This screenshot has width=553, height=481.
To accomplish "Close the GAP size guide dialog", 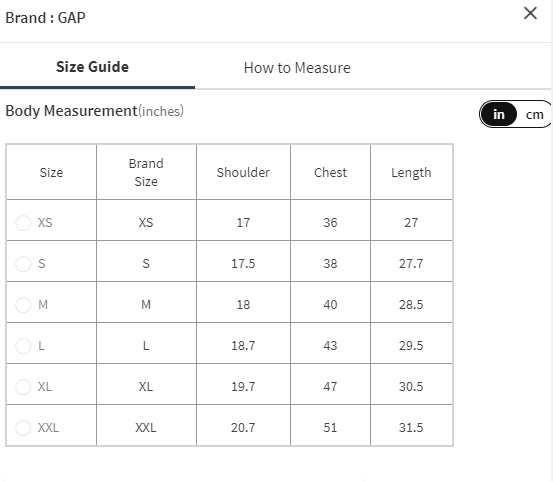I will pos(530,13).
